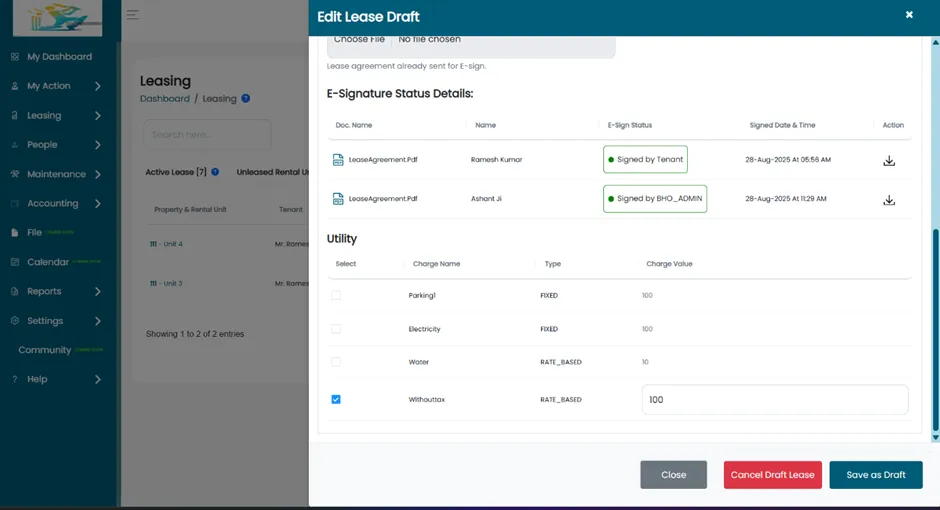This screenshot has height=510, width=940.
Task: Click the People sidebar icon
Action: (14, 144)
